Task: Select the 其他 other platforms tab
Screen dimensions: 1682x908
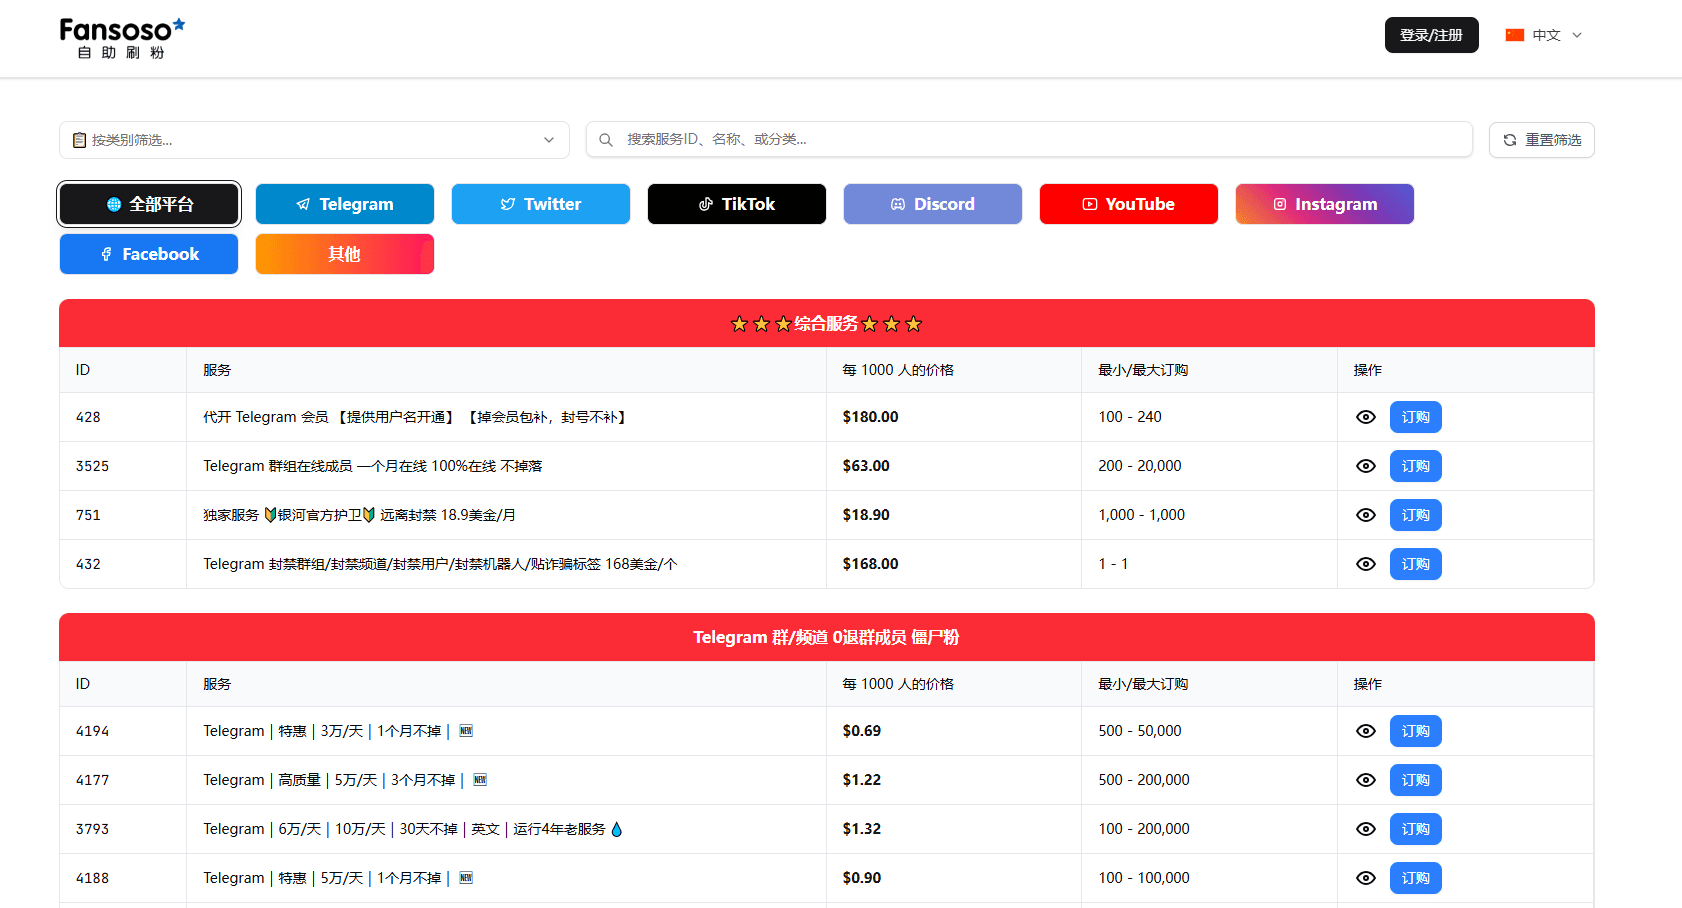Action: tap(345, 254)
